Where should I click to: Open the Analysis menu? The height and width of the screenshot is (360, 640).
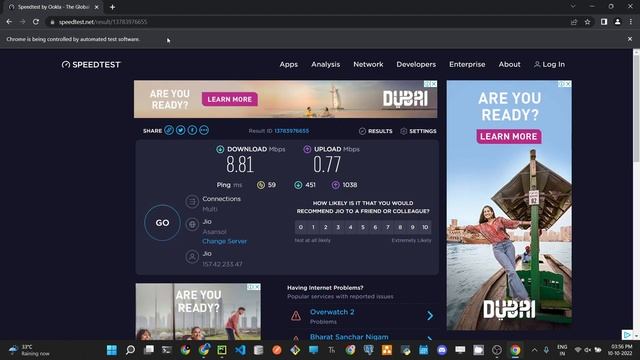pyautogui.click(x=325, y=64)
